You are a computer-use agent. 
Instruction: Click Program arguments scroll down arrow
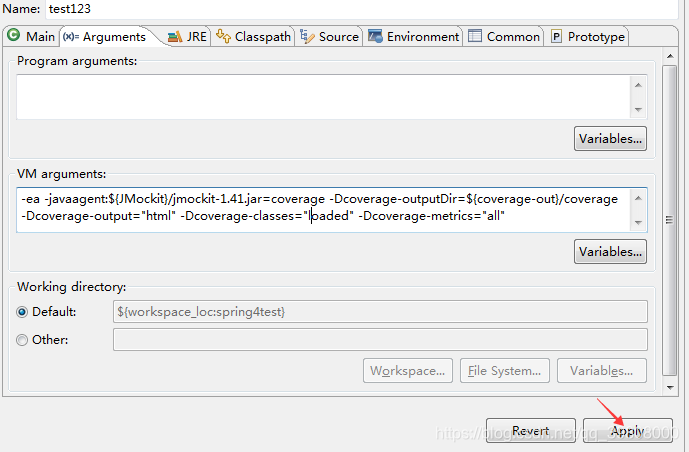638,109
